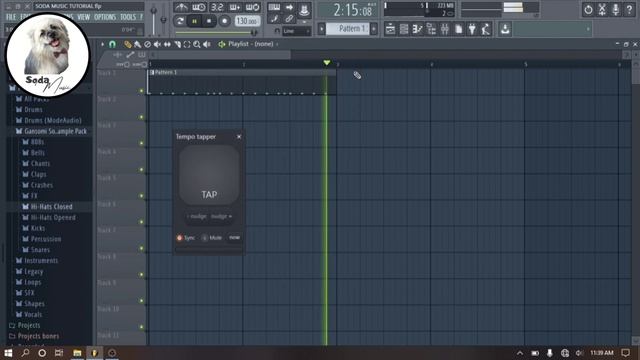Viewport: 640px width, 360px height.
Task: Toggle the magnet snap icon in Playlist
Action: (x=112, y=44)
